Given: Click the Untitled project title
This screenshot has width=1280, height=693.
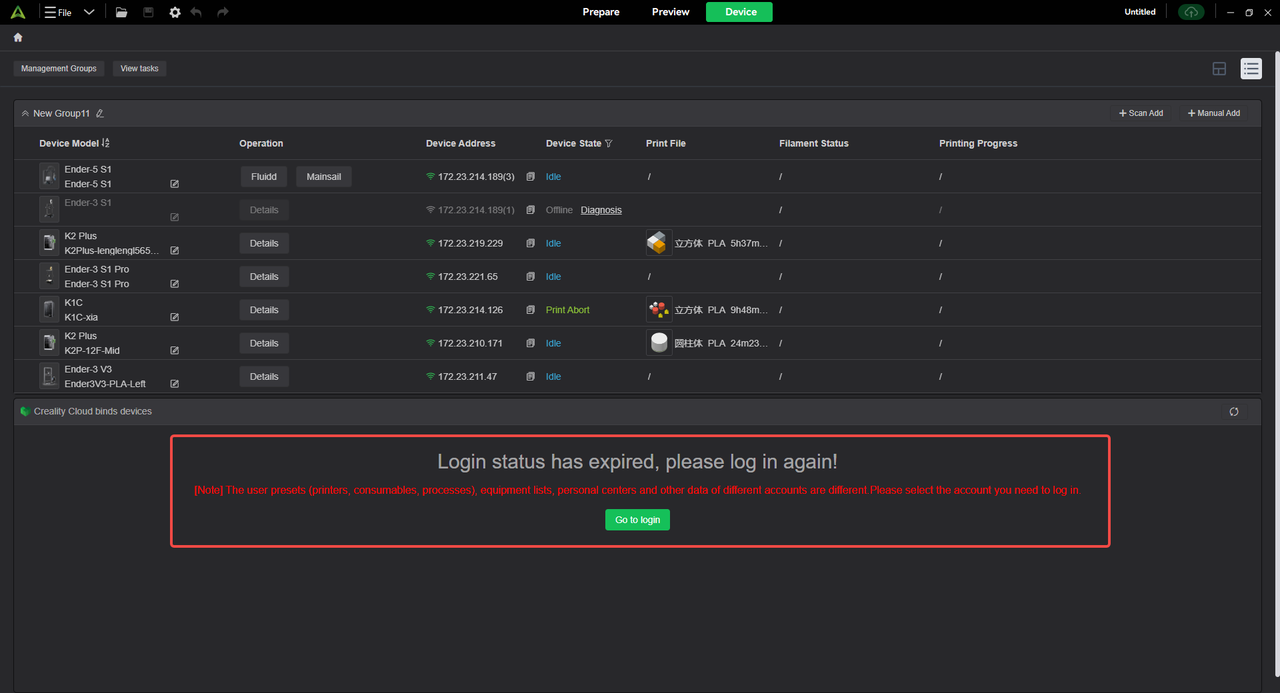Looking at the screenshot, I should coord(1140,12).
